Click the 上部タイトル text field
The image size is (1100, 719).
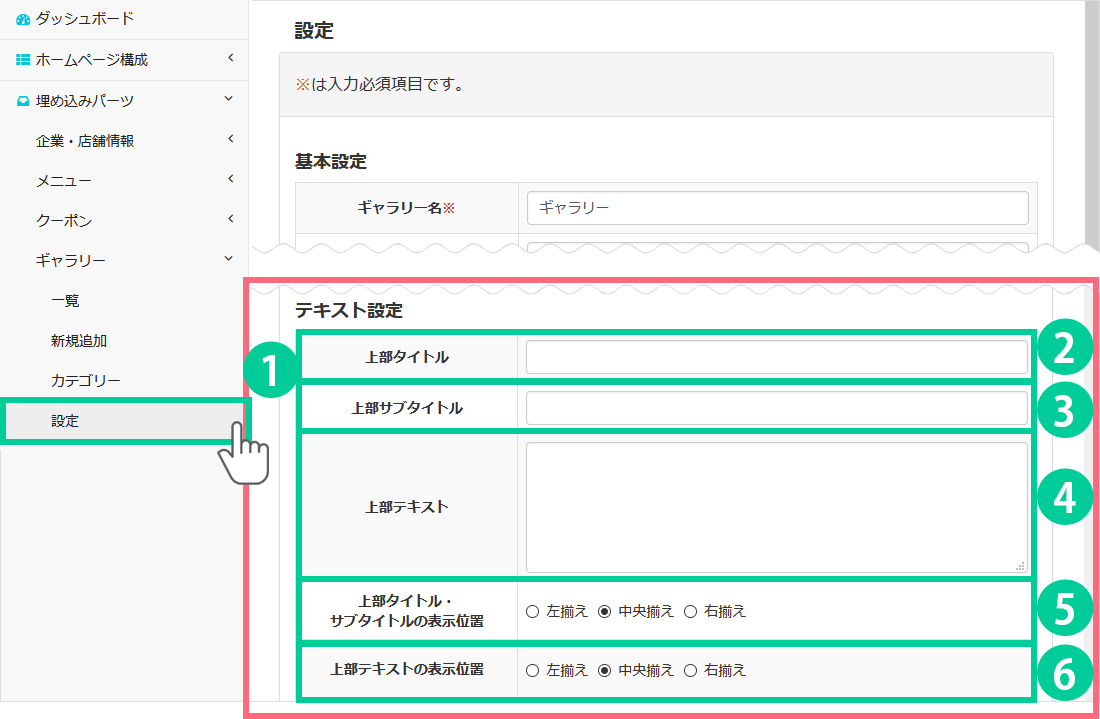pos(776,357)
